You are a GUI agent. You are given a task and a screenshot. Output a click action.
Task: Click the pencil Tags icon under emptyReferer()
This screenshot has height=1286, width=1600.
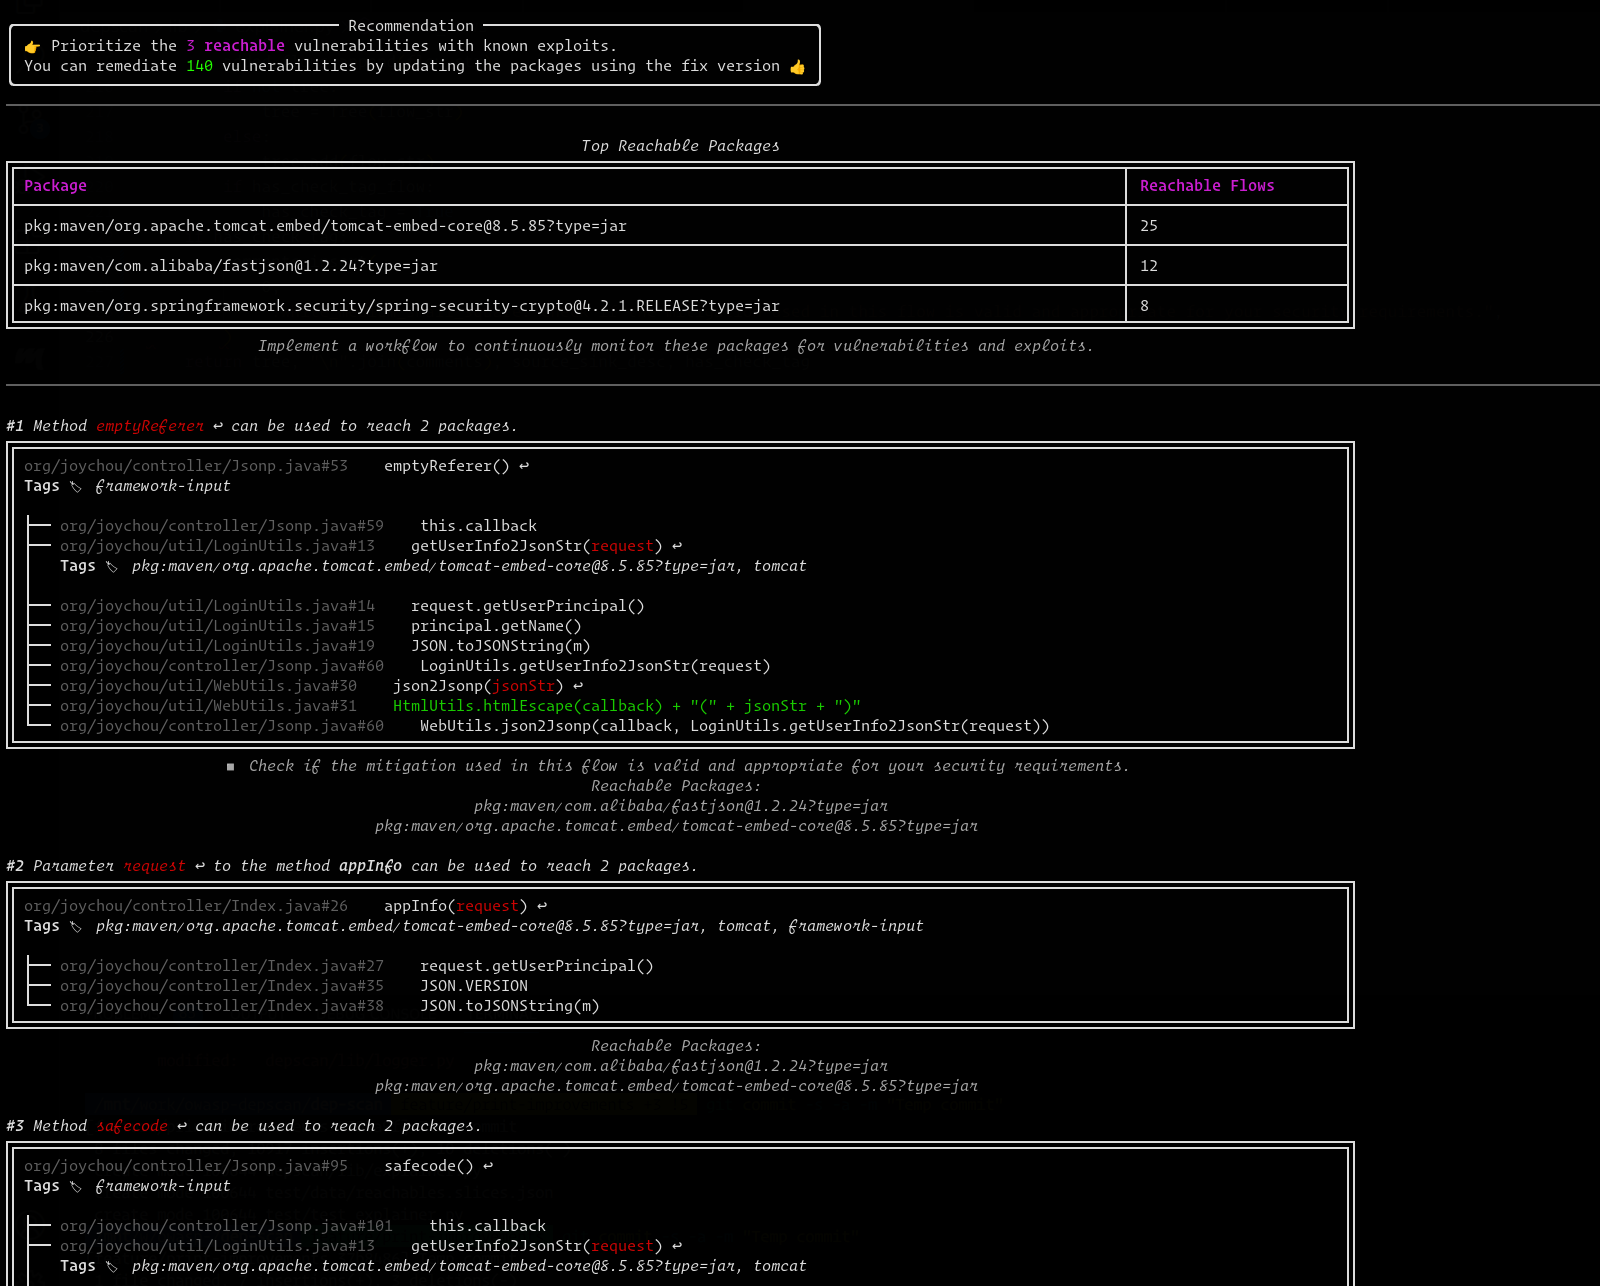pyautogui.click(x=75, y=486)
